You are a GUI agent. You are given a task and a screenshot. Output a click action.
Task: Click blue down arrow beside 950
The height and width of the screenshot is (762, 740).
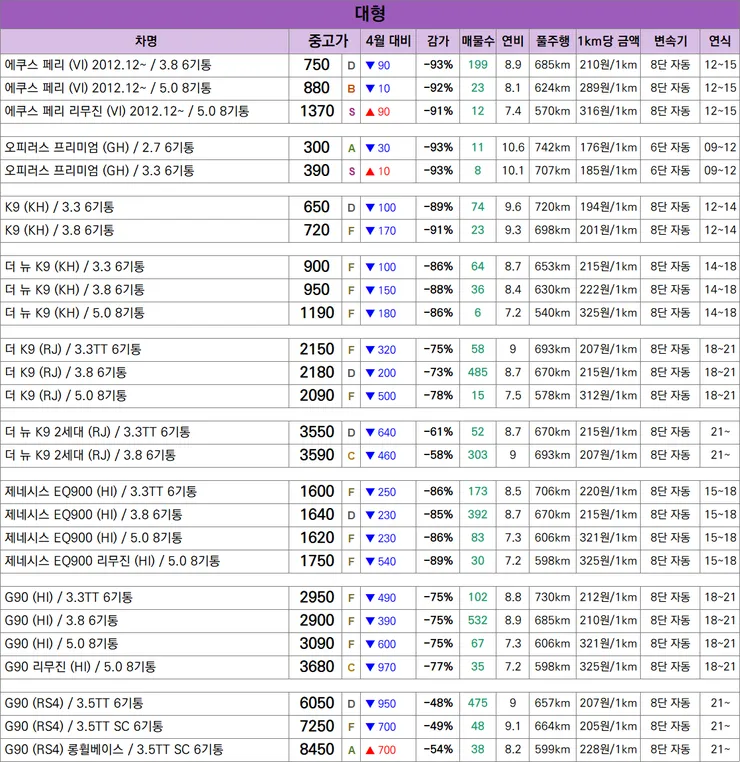[370, 704]
